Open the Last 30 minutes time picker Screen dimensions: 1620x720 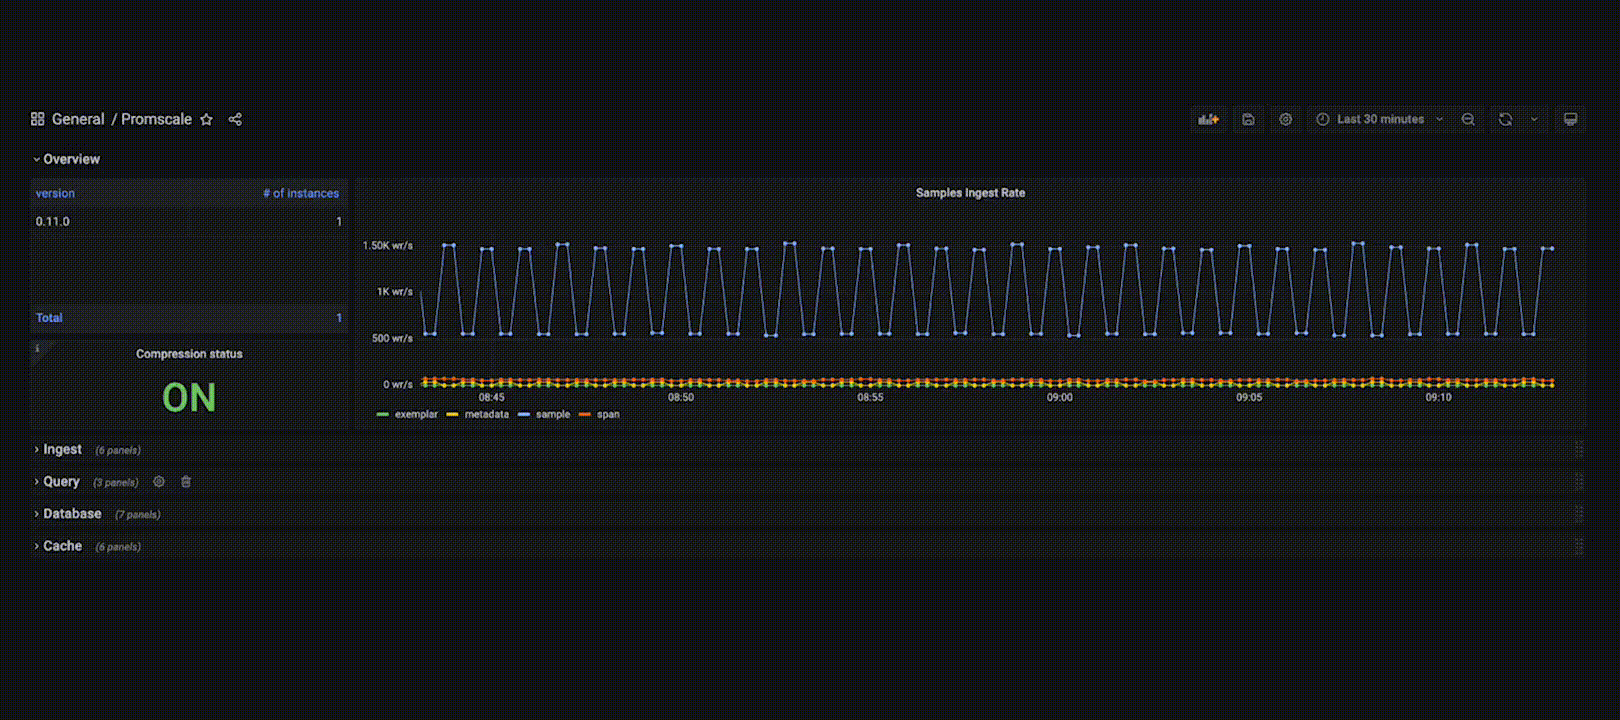(1379, 119)
